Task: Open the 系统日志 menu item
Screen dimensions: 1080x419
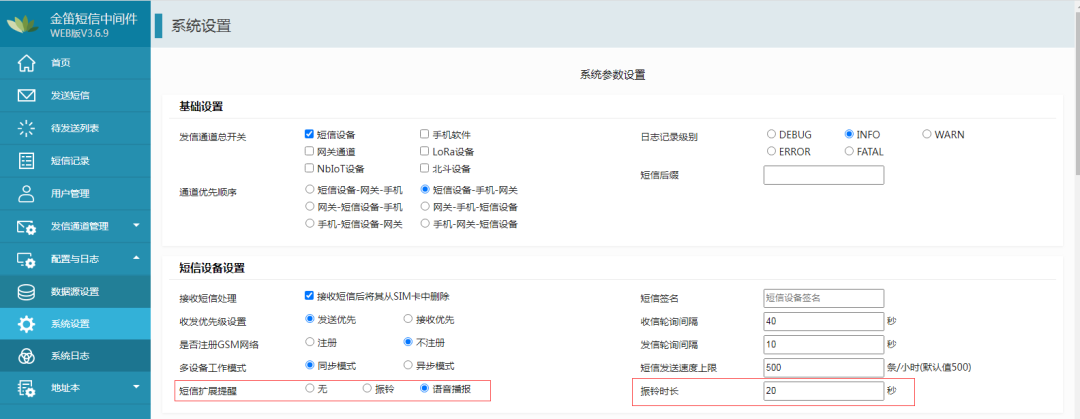Action: (x=70, y=356)
